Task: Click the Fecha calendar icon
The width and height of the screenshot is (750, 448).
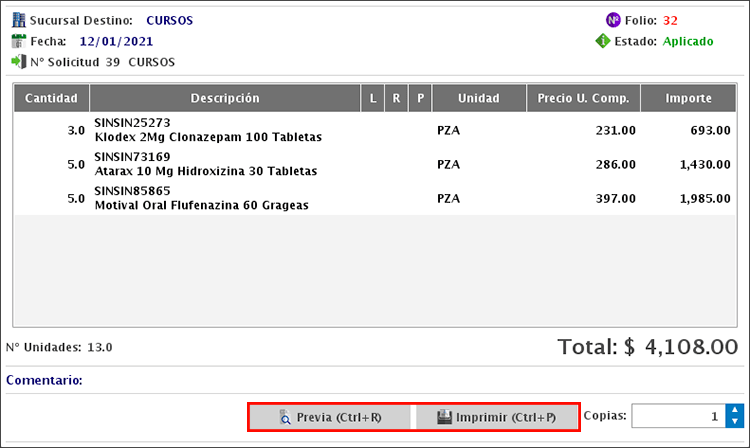Action: coord(18,41)
